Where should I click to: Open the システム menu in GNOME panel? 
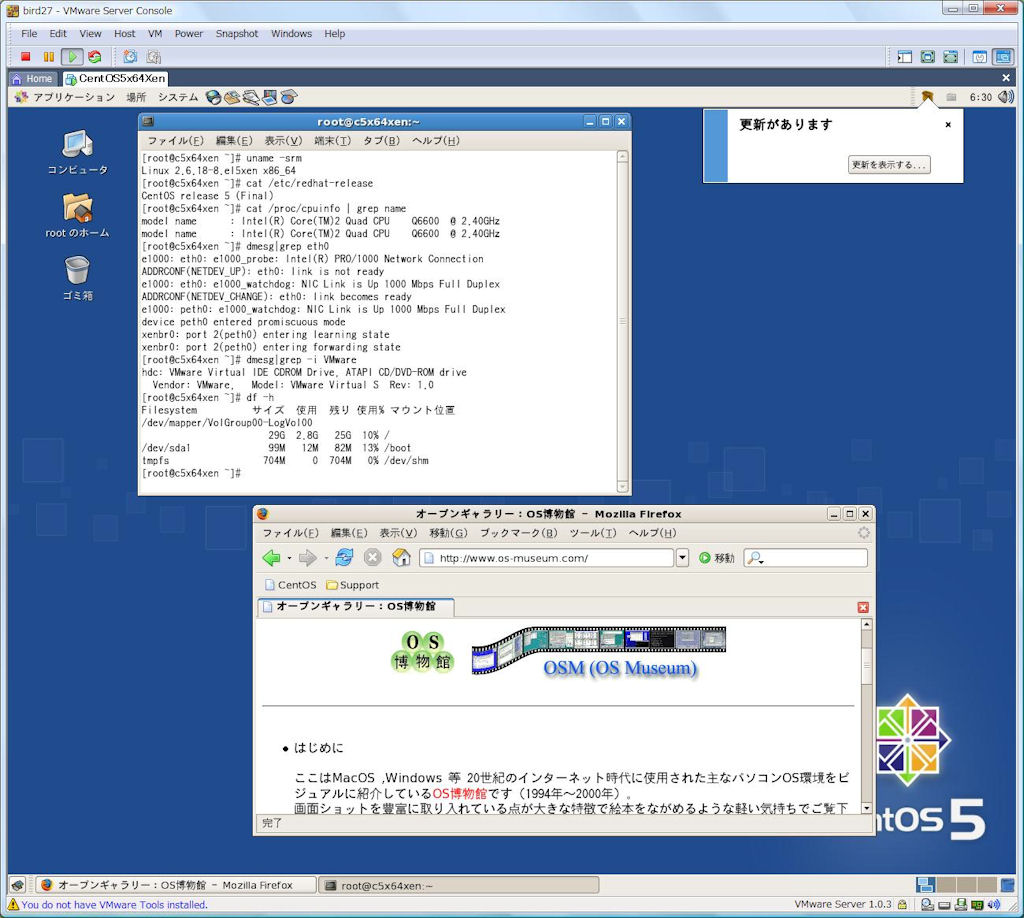(x=178, y=97)
